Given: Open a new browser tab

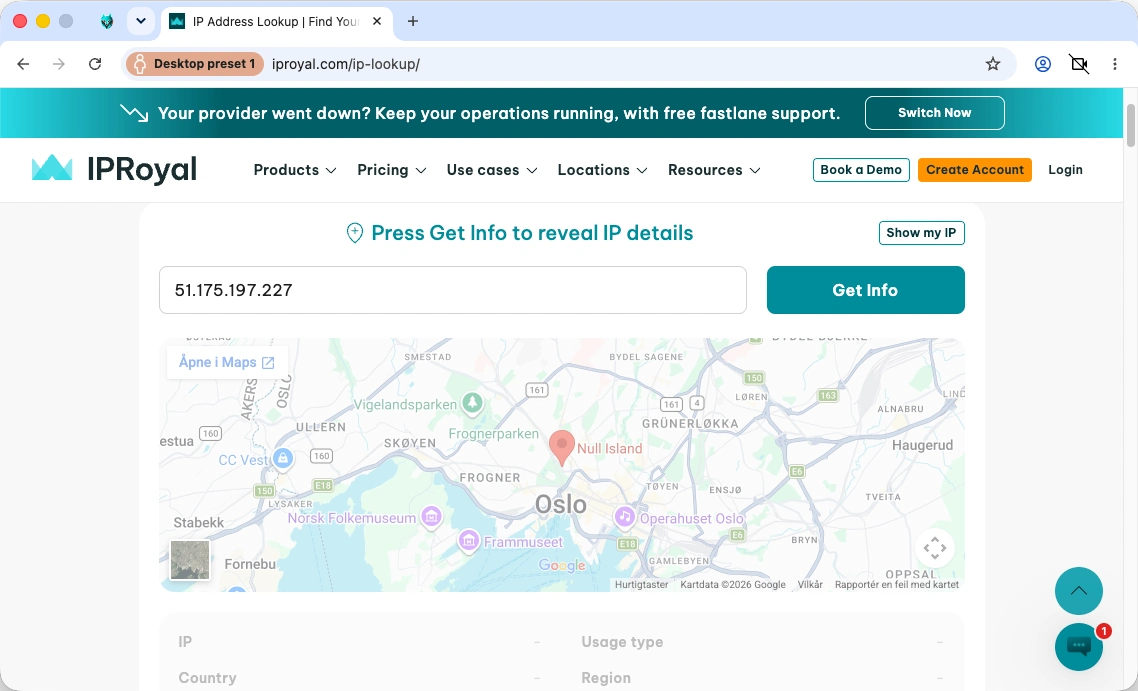Looking at the screenshot, I should [413, 21].
